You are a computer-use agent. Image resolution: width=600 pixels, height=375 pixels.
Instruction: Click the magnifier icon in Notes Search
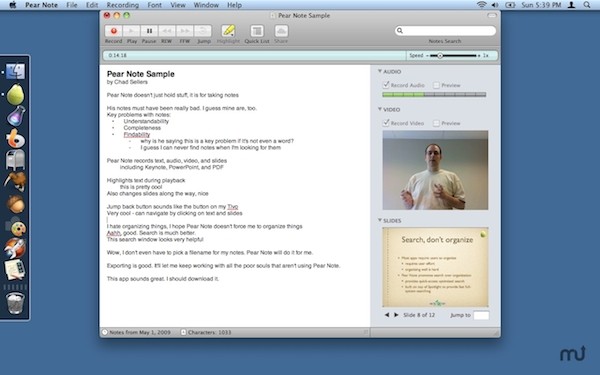(400, 31)
